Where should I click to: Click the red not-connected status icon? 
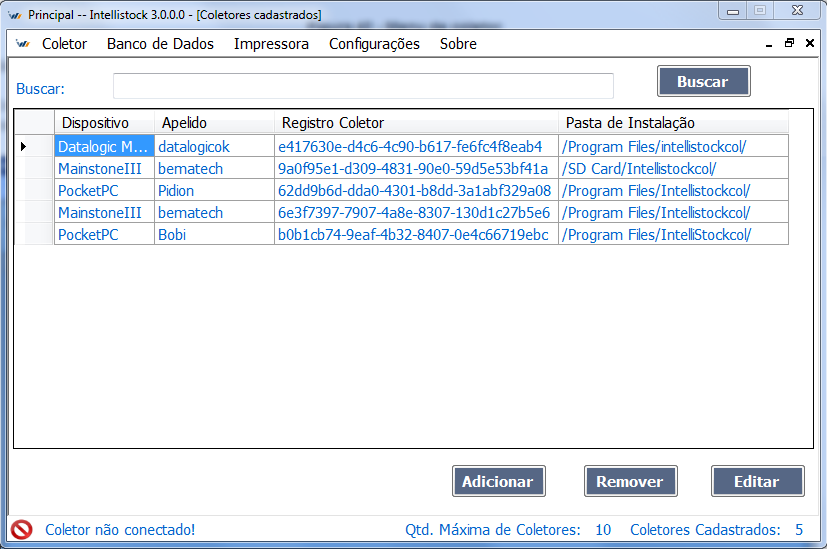coord(22,529)
